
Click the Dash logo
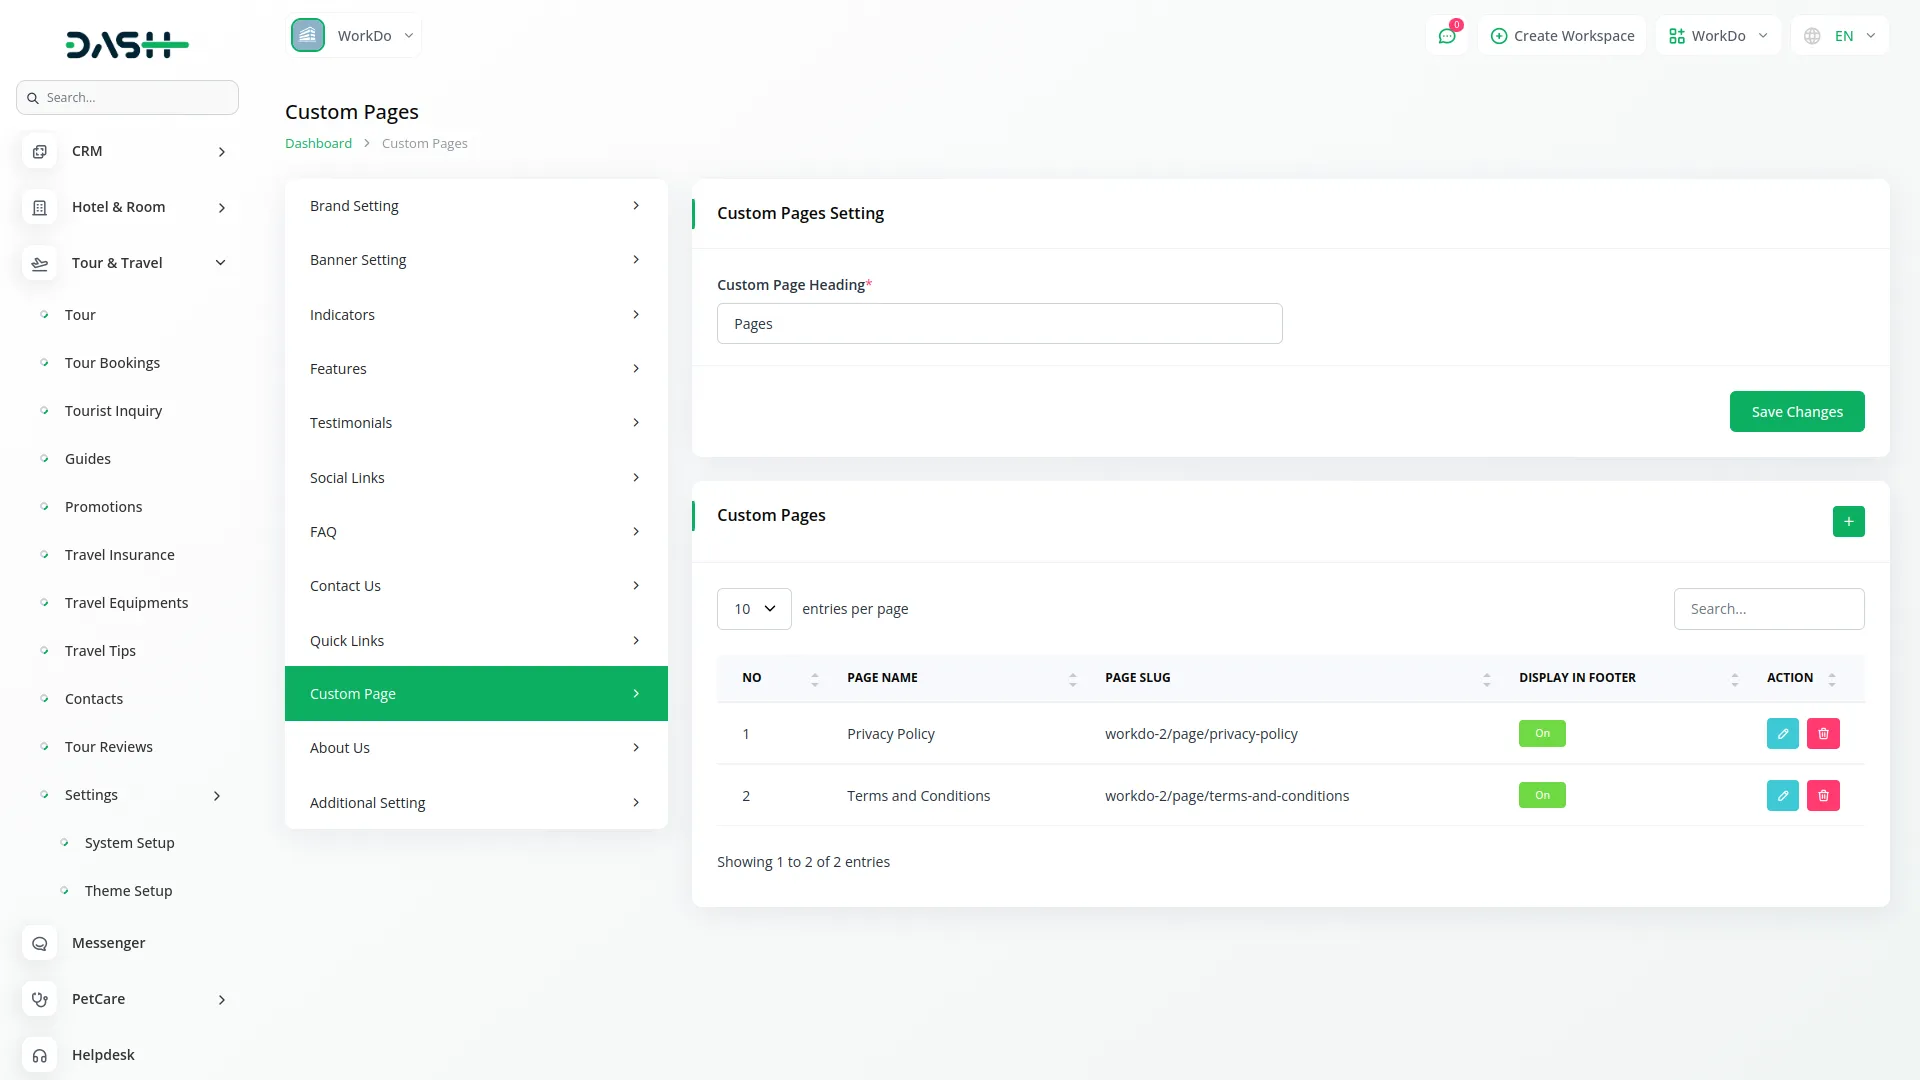[x=127, y=44]
